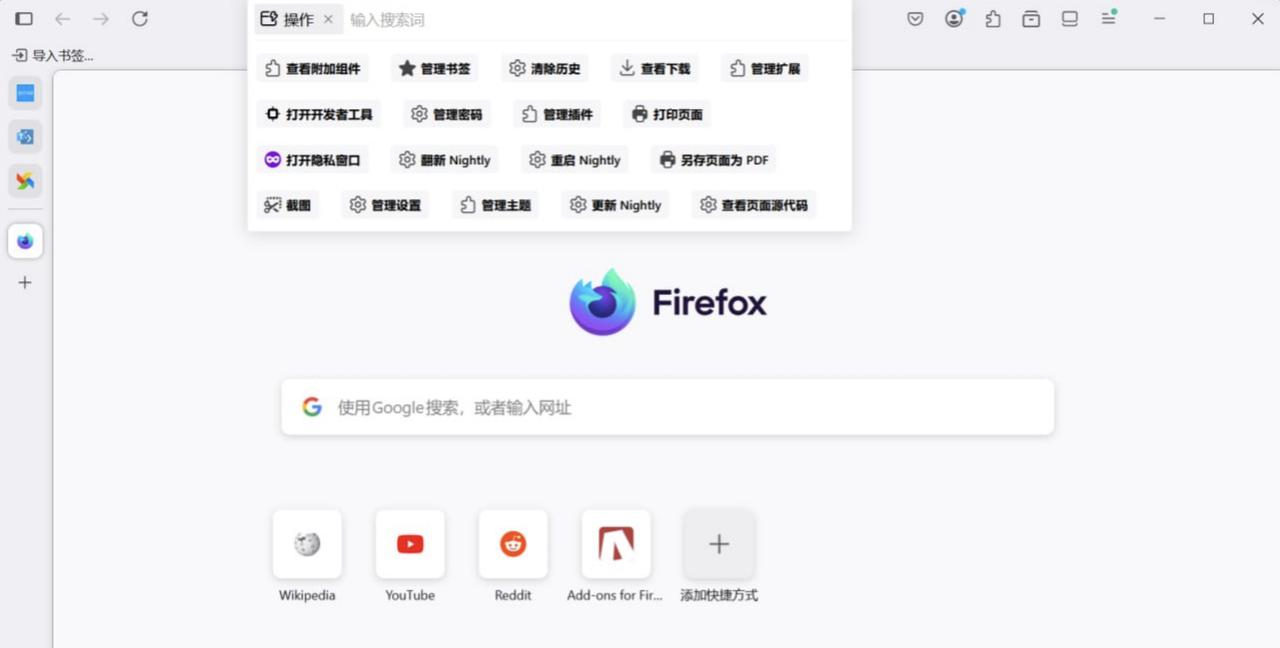Choose the 管理插件 action
The height and width of the screenshot is (648, 1280).
(557, 114)
